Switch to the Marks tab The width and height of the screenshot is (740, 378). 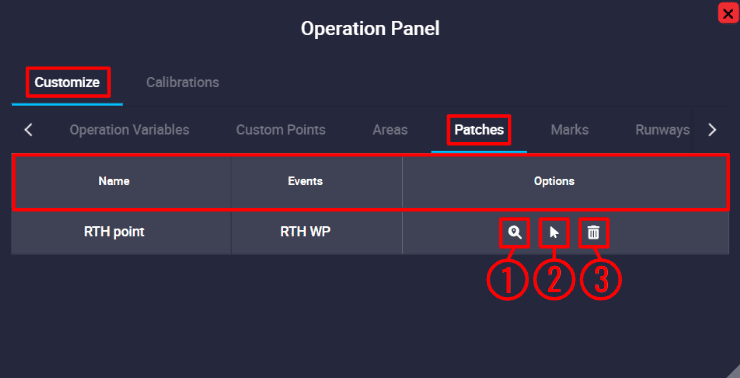[x=570, y=130]
